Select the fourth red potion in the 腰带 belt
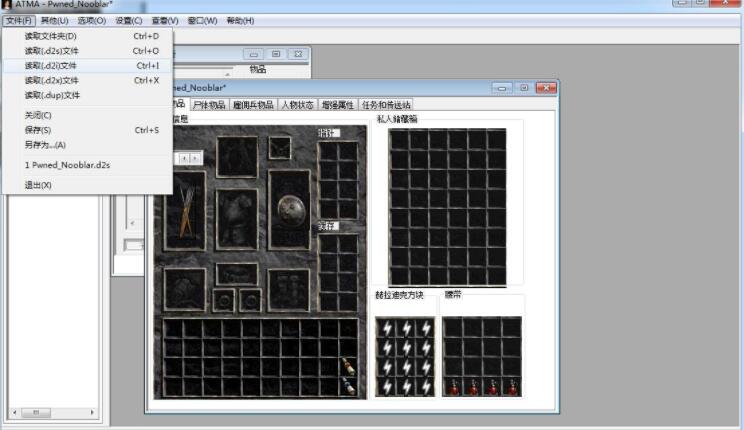 (x=512, y=387)
